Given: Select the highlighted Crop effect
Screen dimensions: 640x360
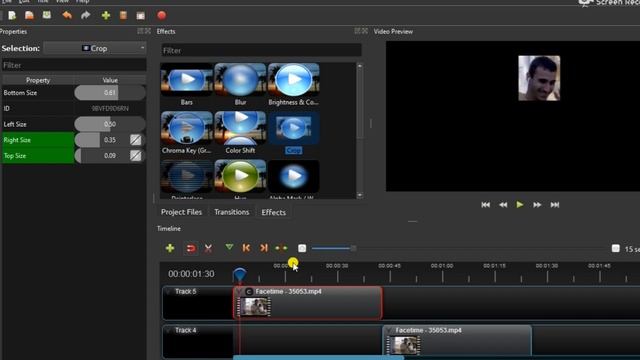Looking at the screenshot, I should point(293,133).
